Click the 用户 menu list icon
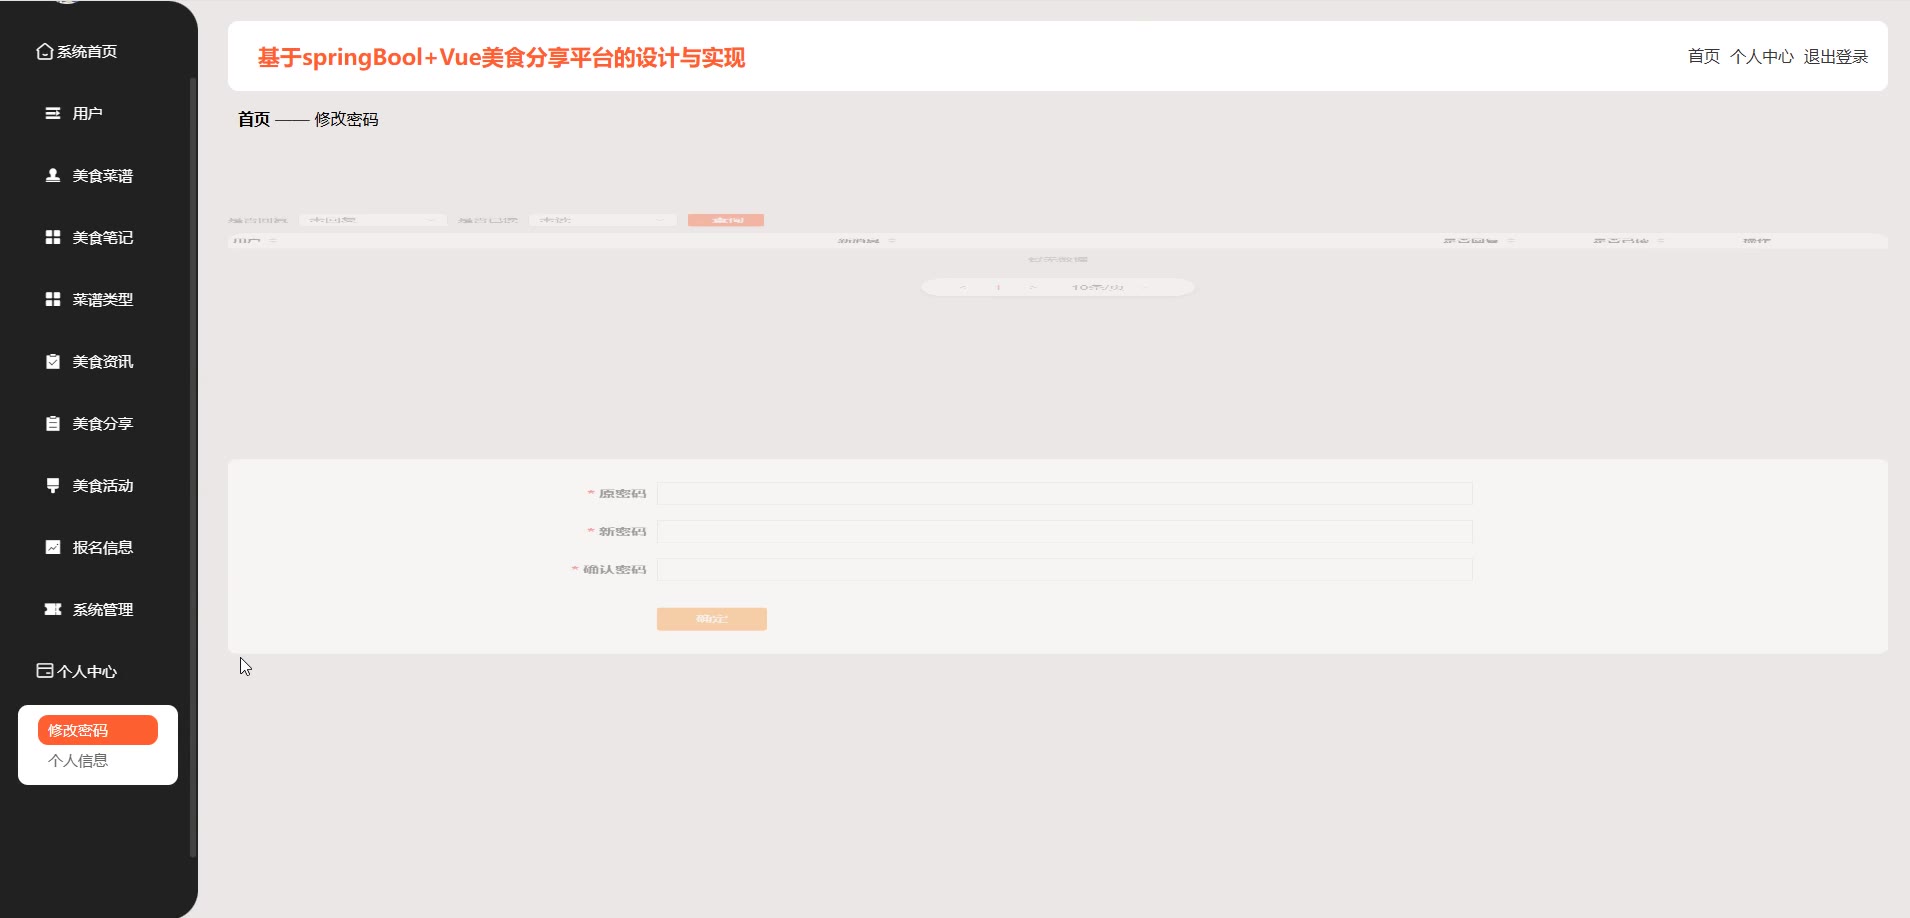Viewport: 1910px width, 918px height. tap(53, 113)
